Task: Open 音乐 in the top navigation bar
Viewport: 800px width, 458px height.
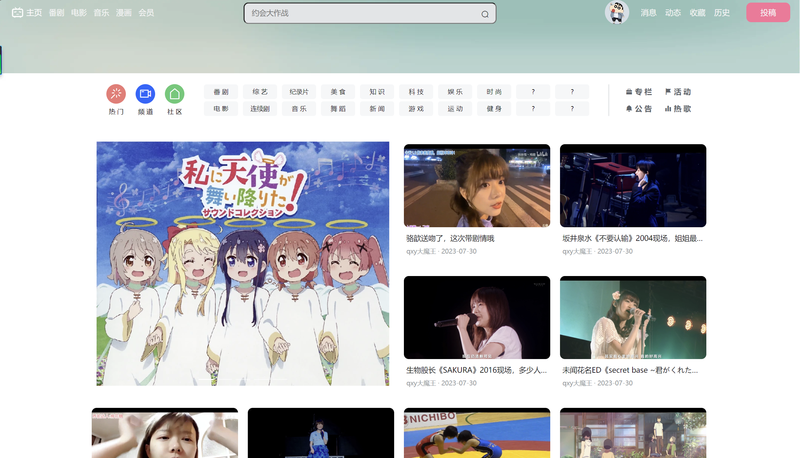Action: click(102, 13)
